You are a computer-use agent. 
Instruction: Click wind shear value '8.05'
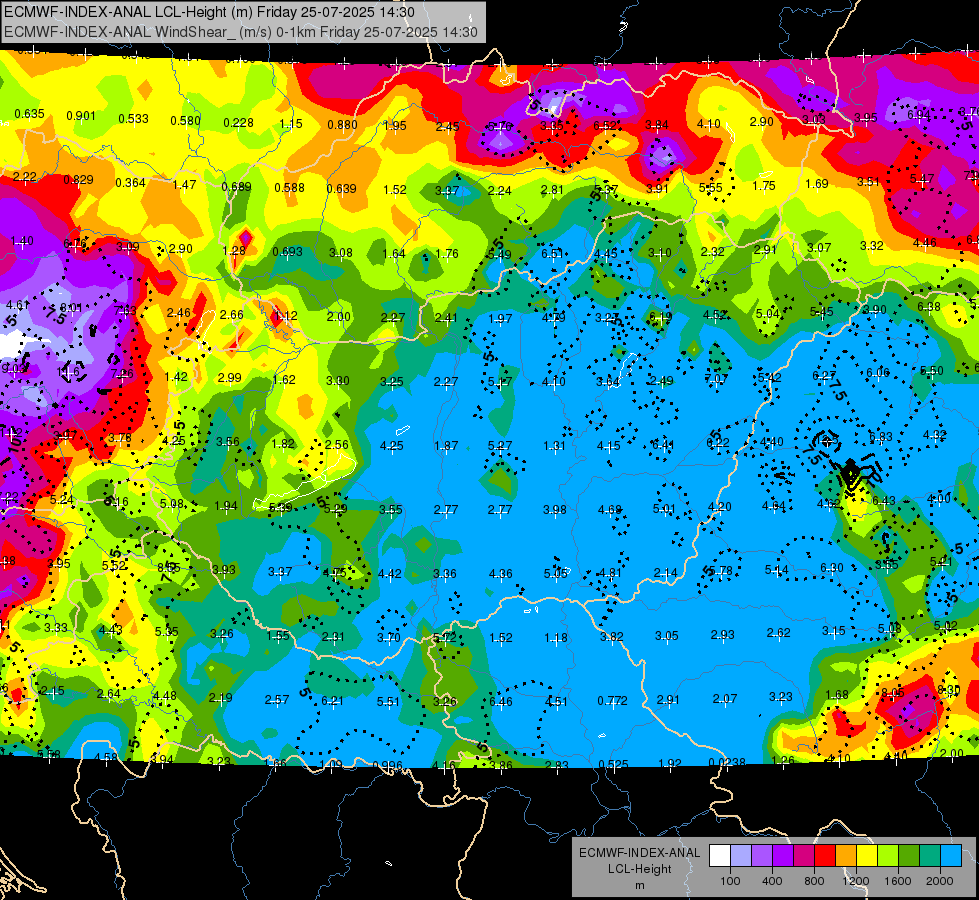892,692
